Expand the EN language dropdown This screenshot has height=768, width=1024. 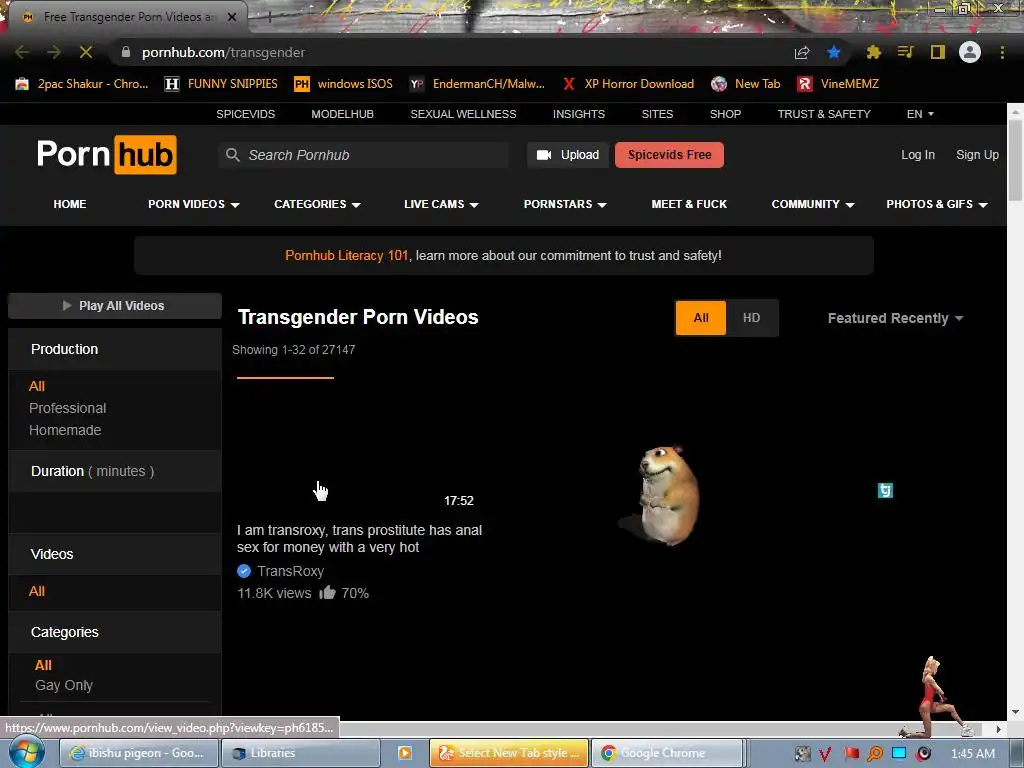920,114
